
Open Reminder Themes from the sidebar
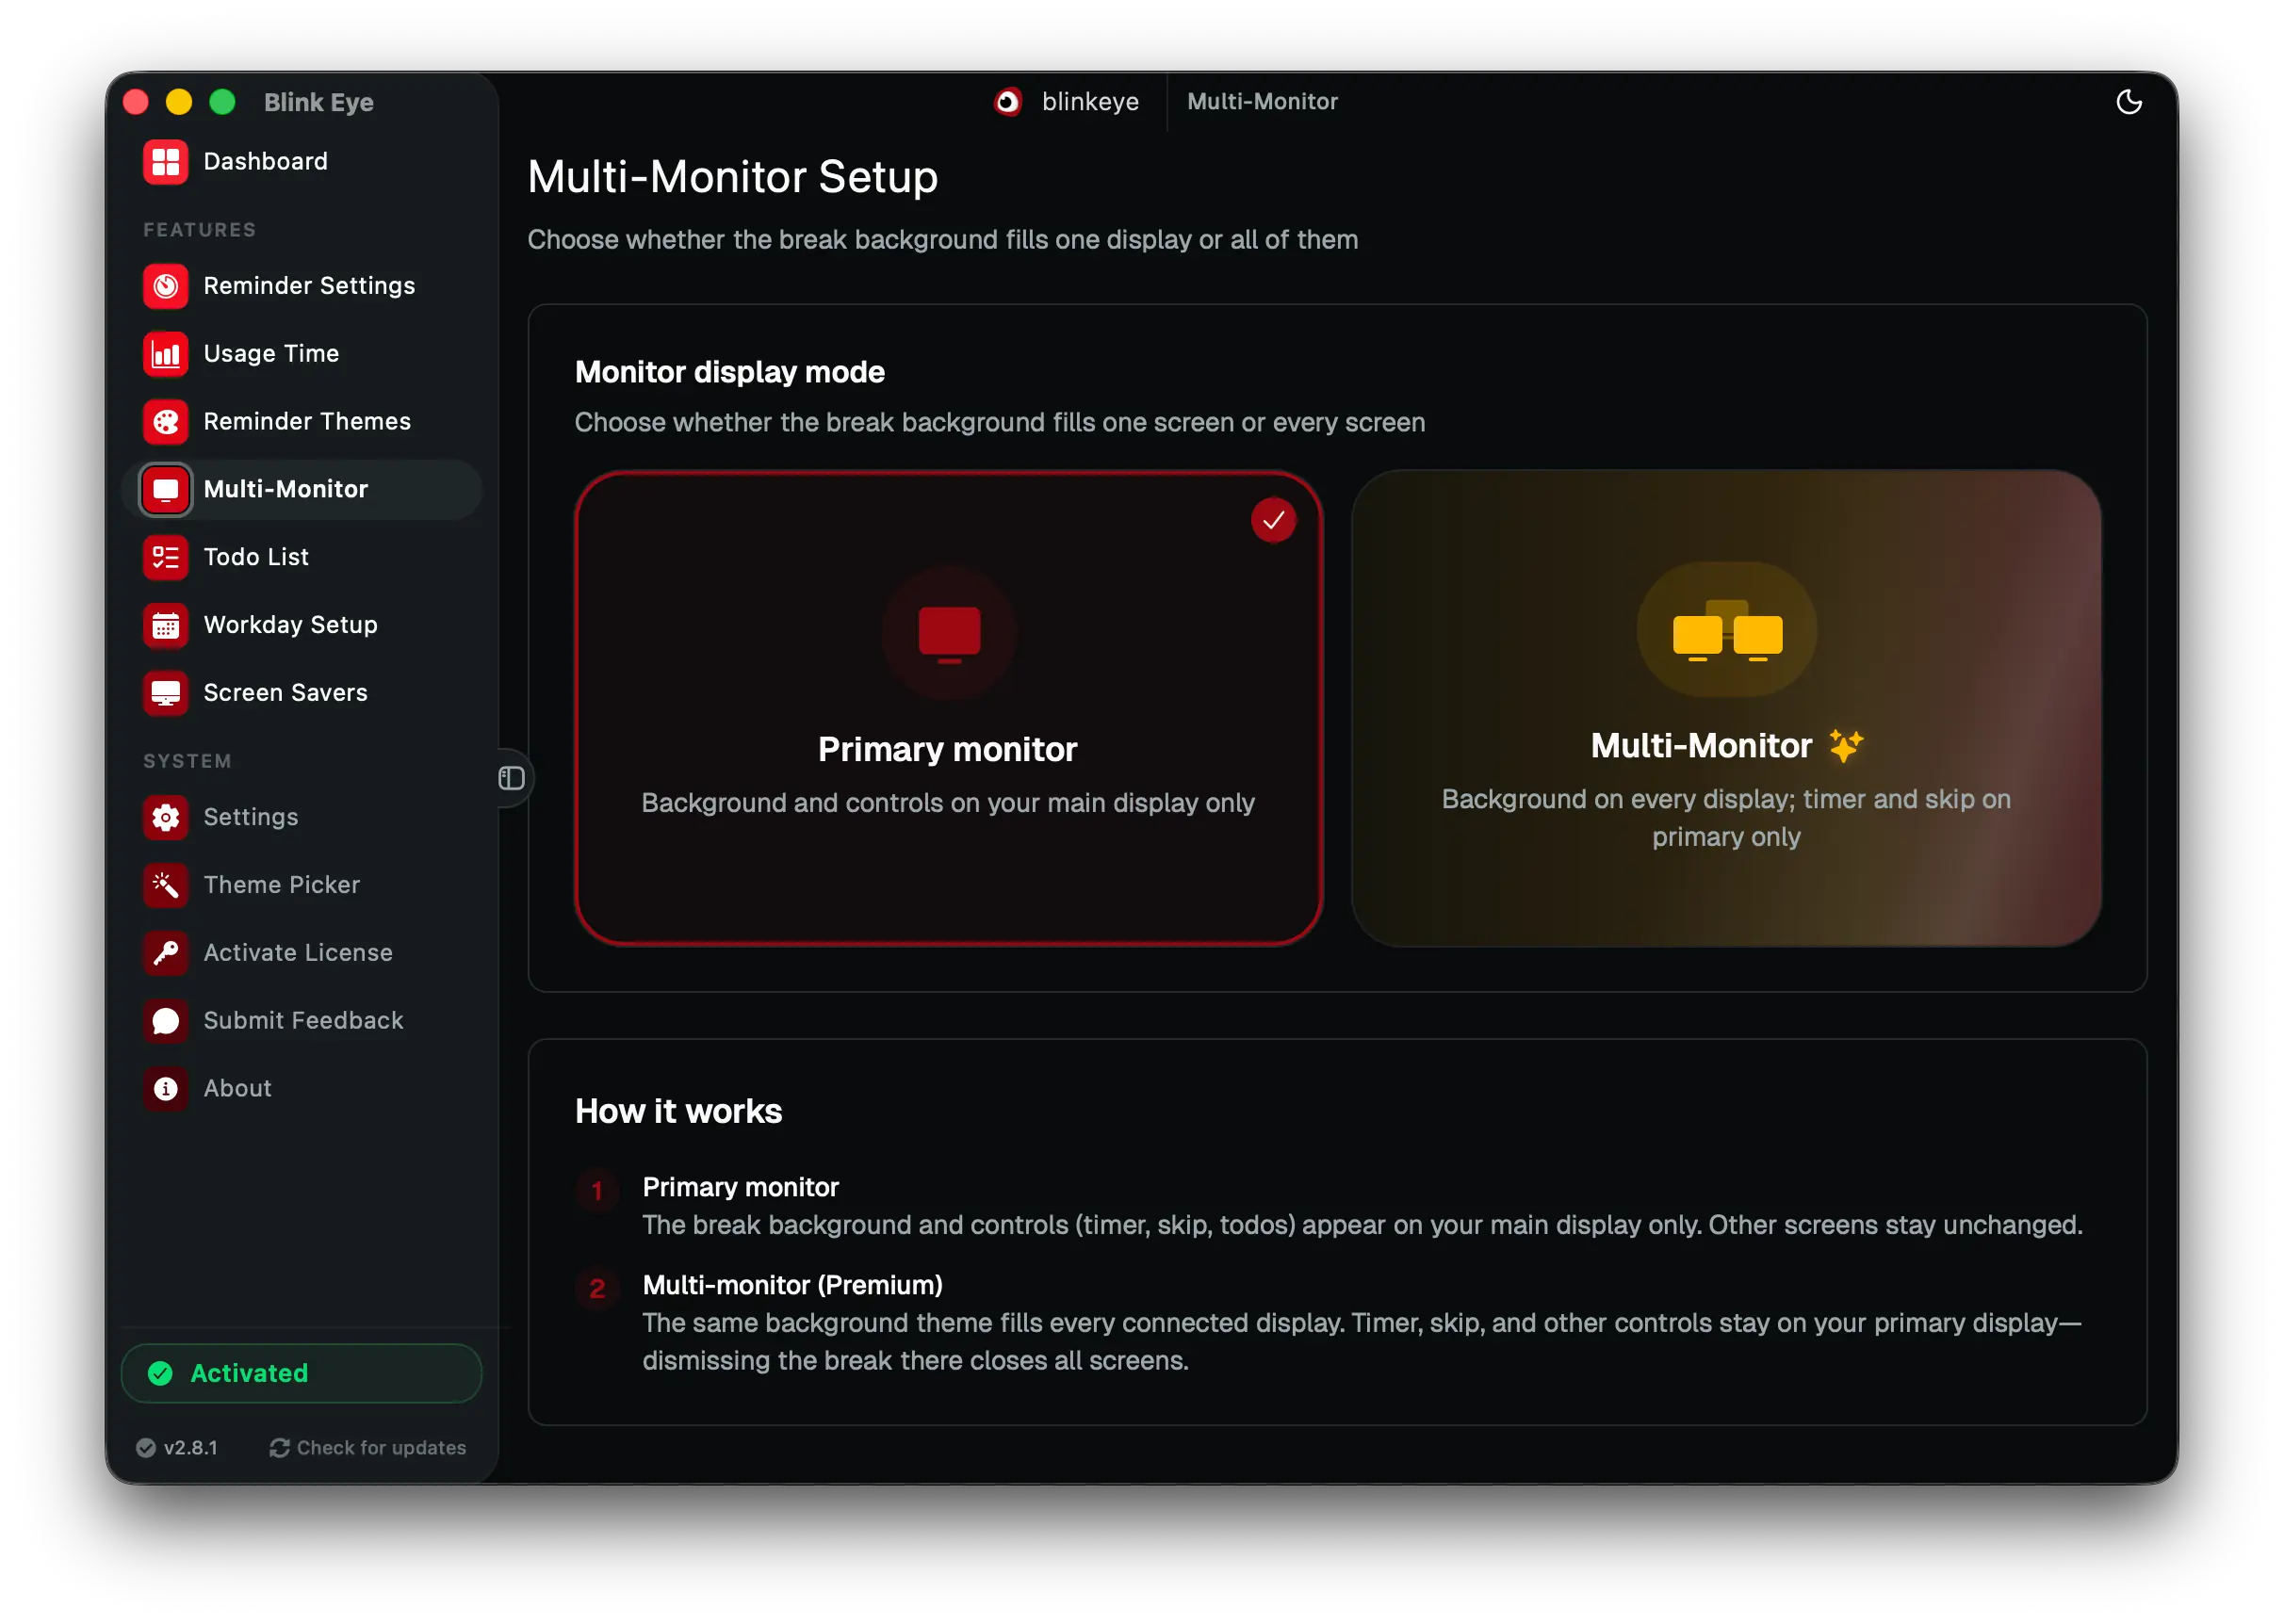point(301,422)
